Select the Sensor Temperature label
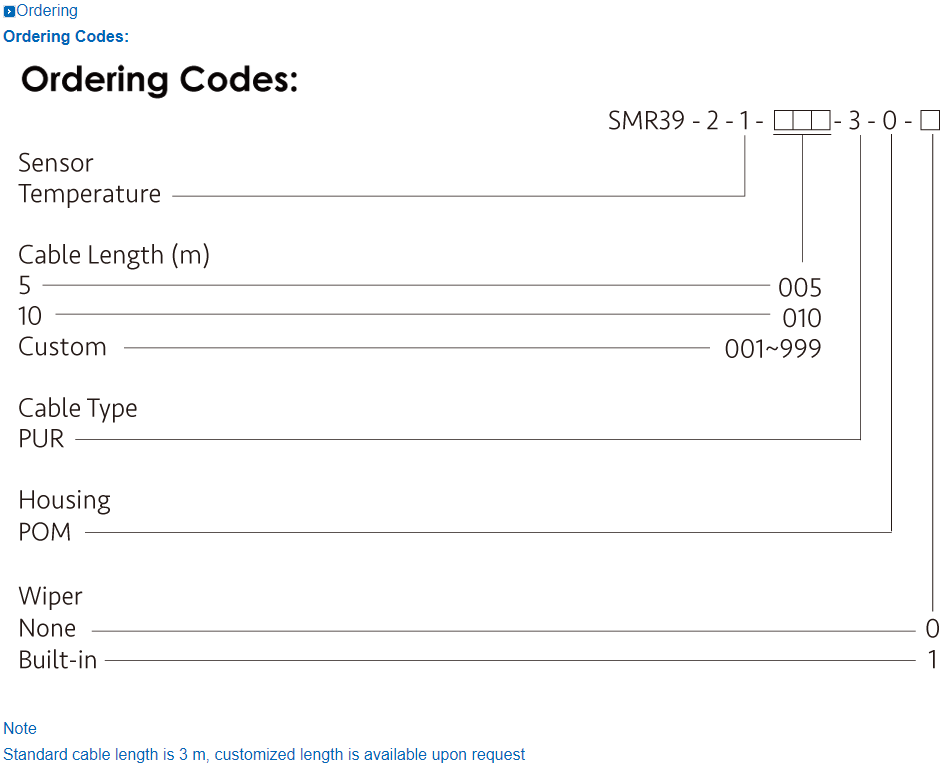The width and height of the screenshot is (948, 771). tap(89, 179)
